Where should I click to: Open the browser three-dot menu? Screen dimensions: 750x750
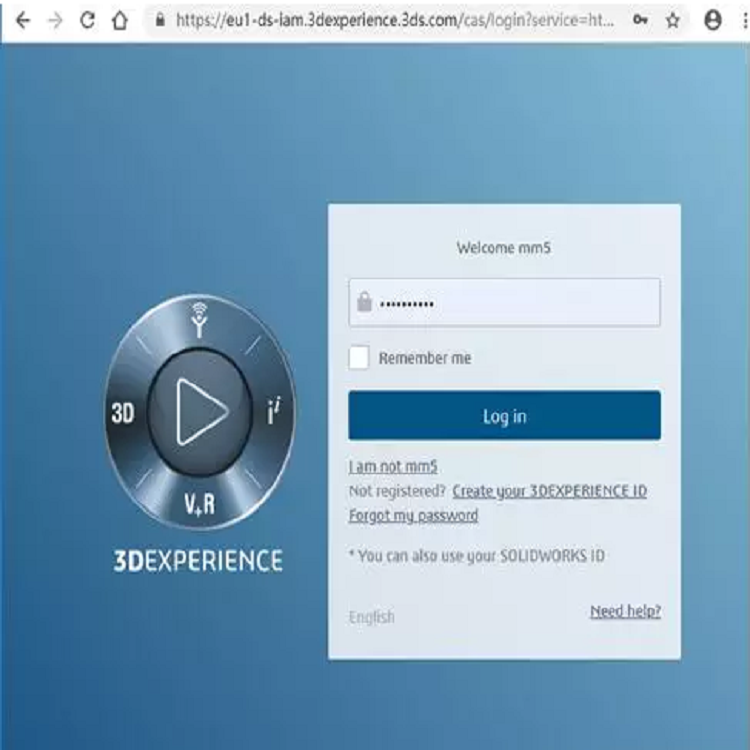(740, 20)
